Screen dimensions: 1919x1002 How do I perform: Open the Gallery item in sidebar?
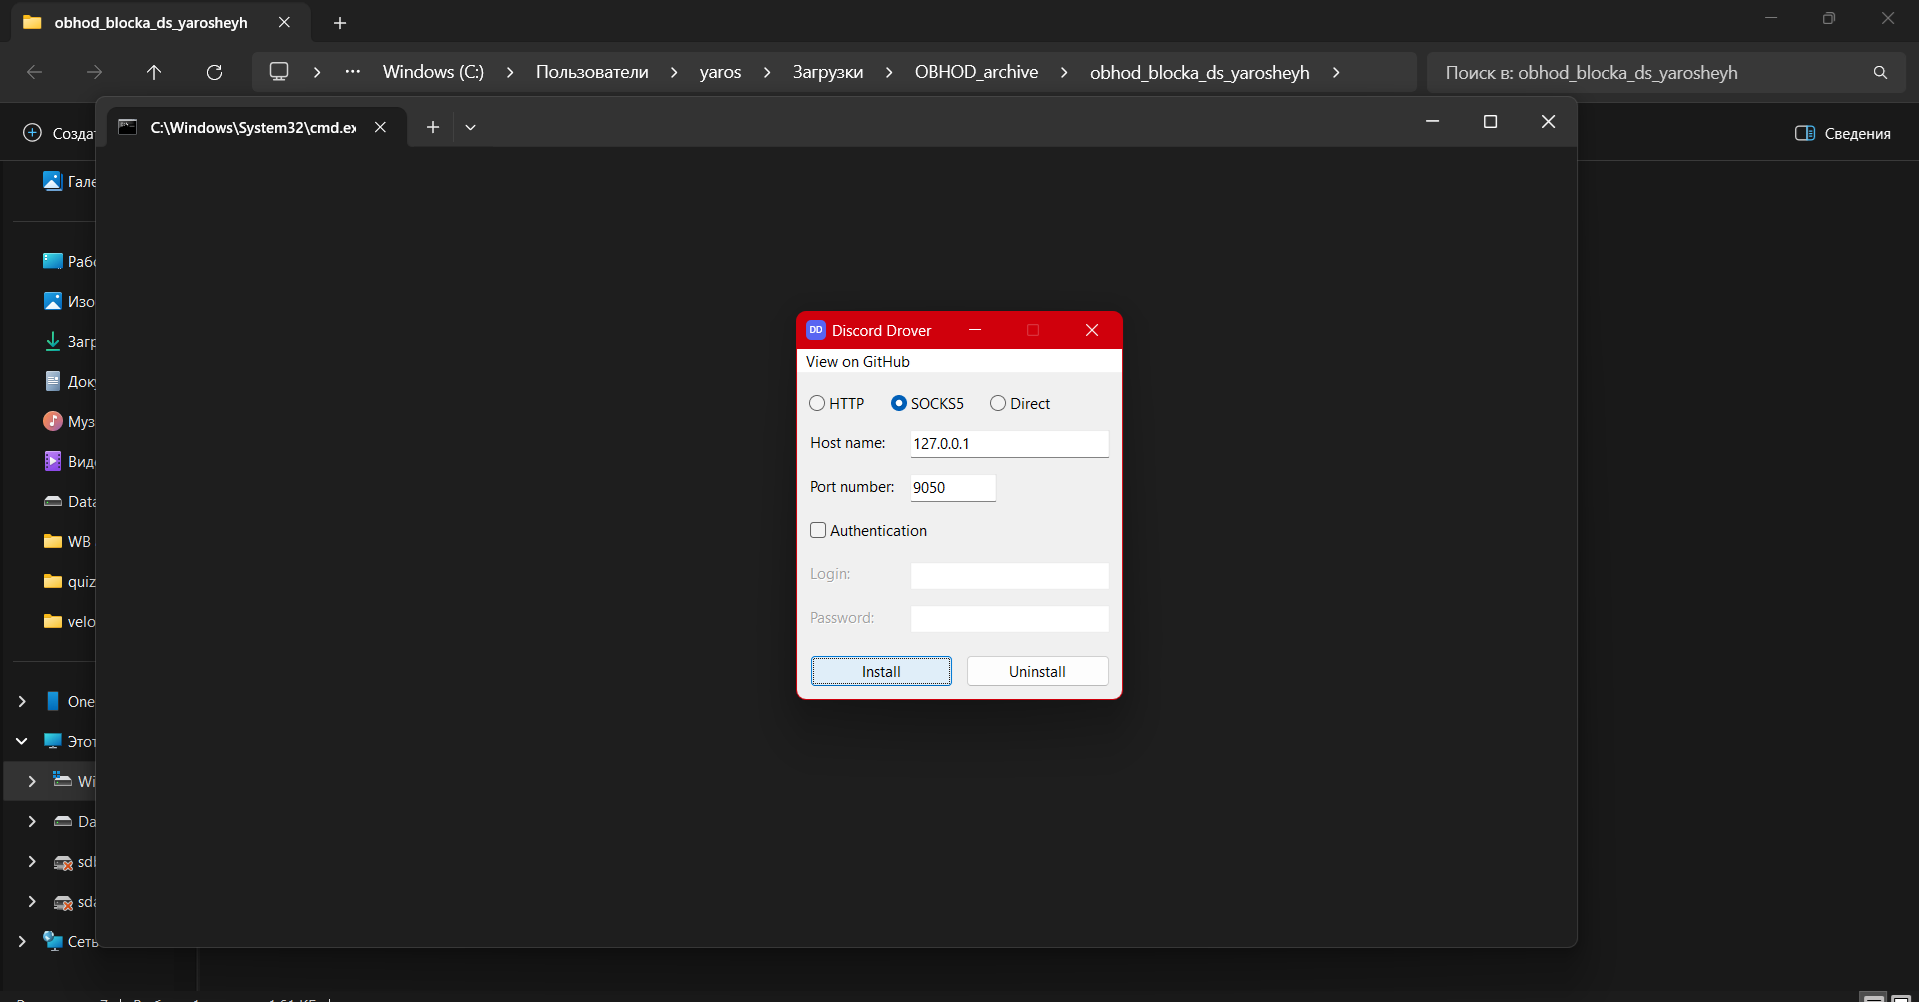coord(69,181)
